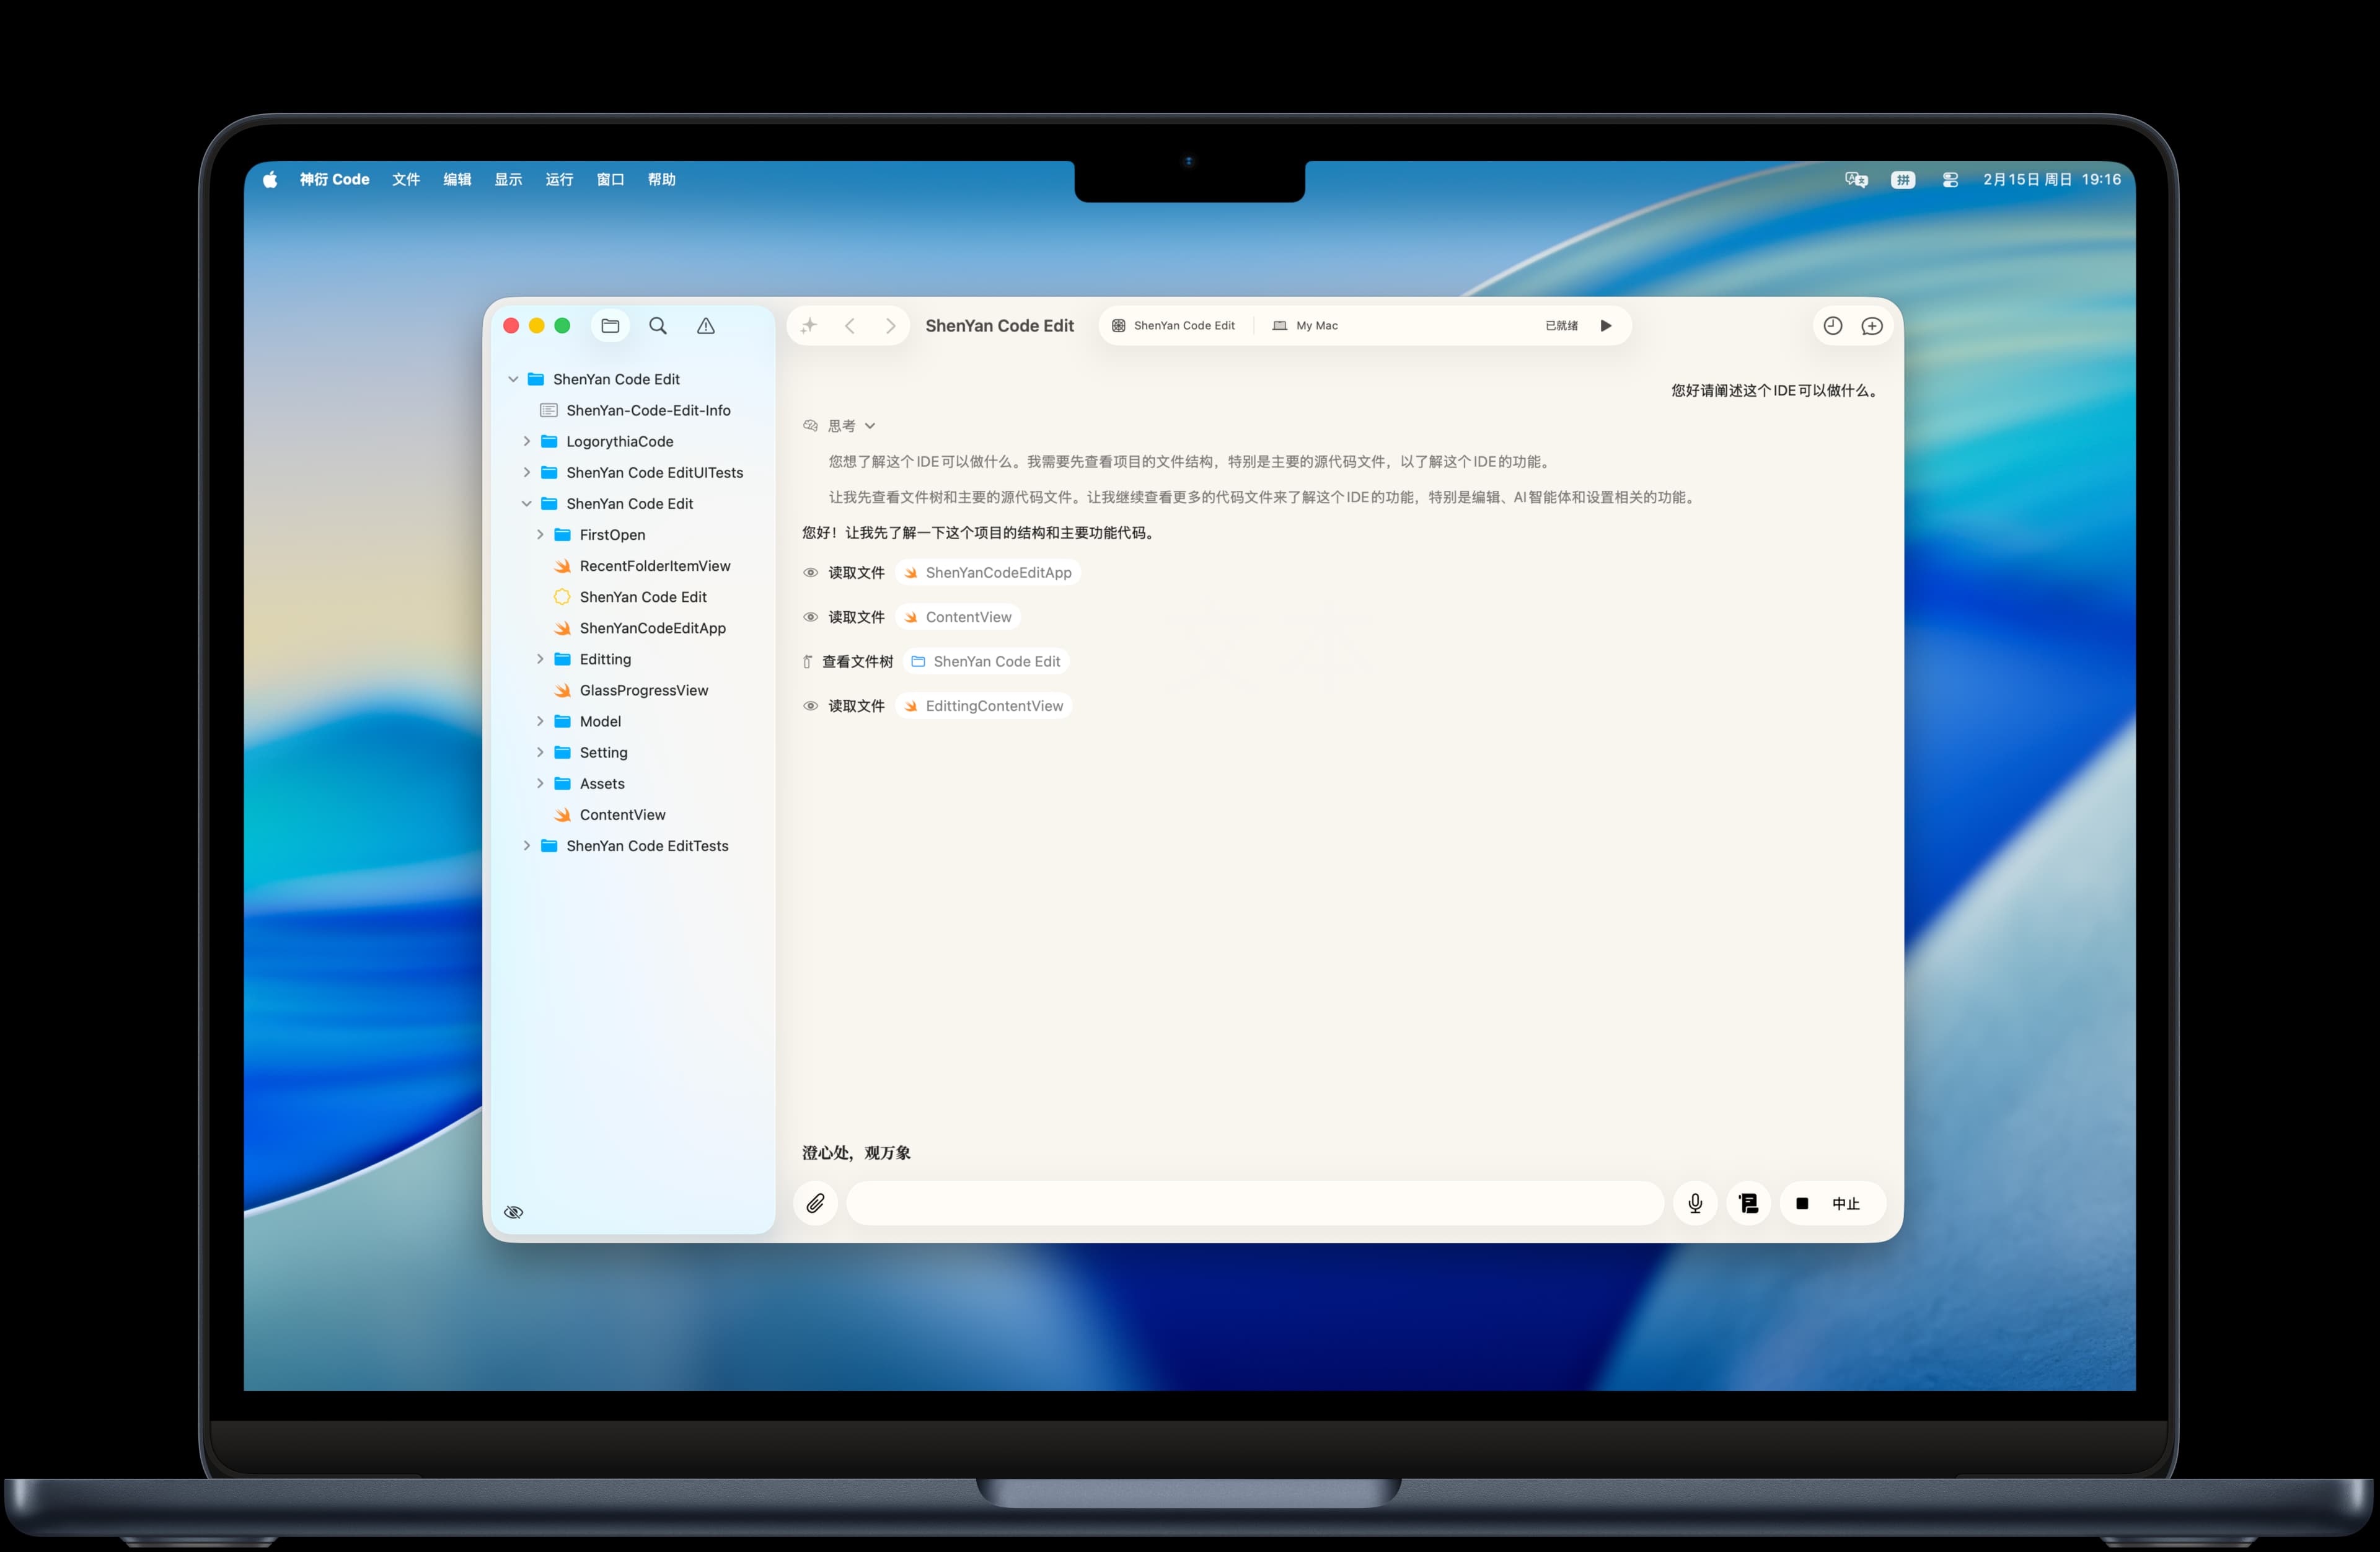The height and width of the screenshot is (1552, 2380).
Task: Start a new chat with the plus icon
Action: point(1872,326)
